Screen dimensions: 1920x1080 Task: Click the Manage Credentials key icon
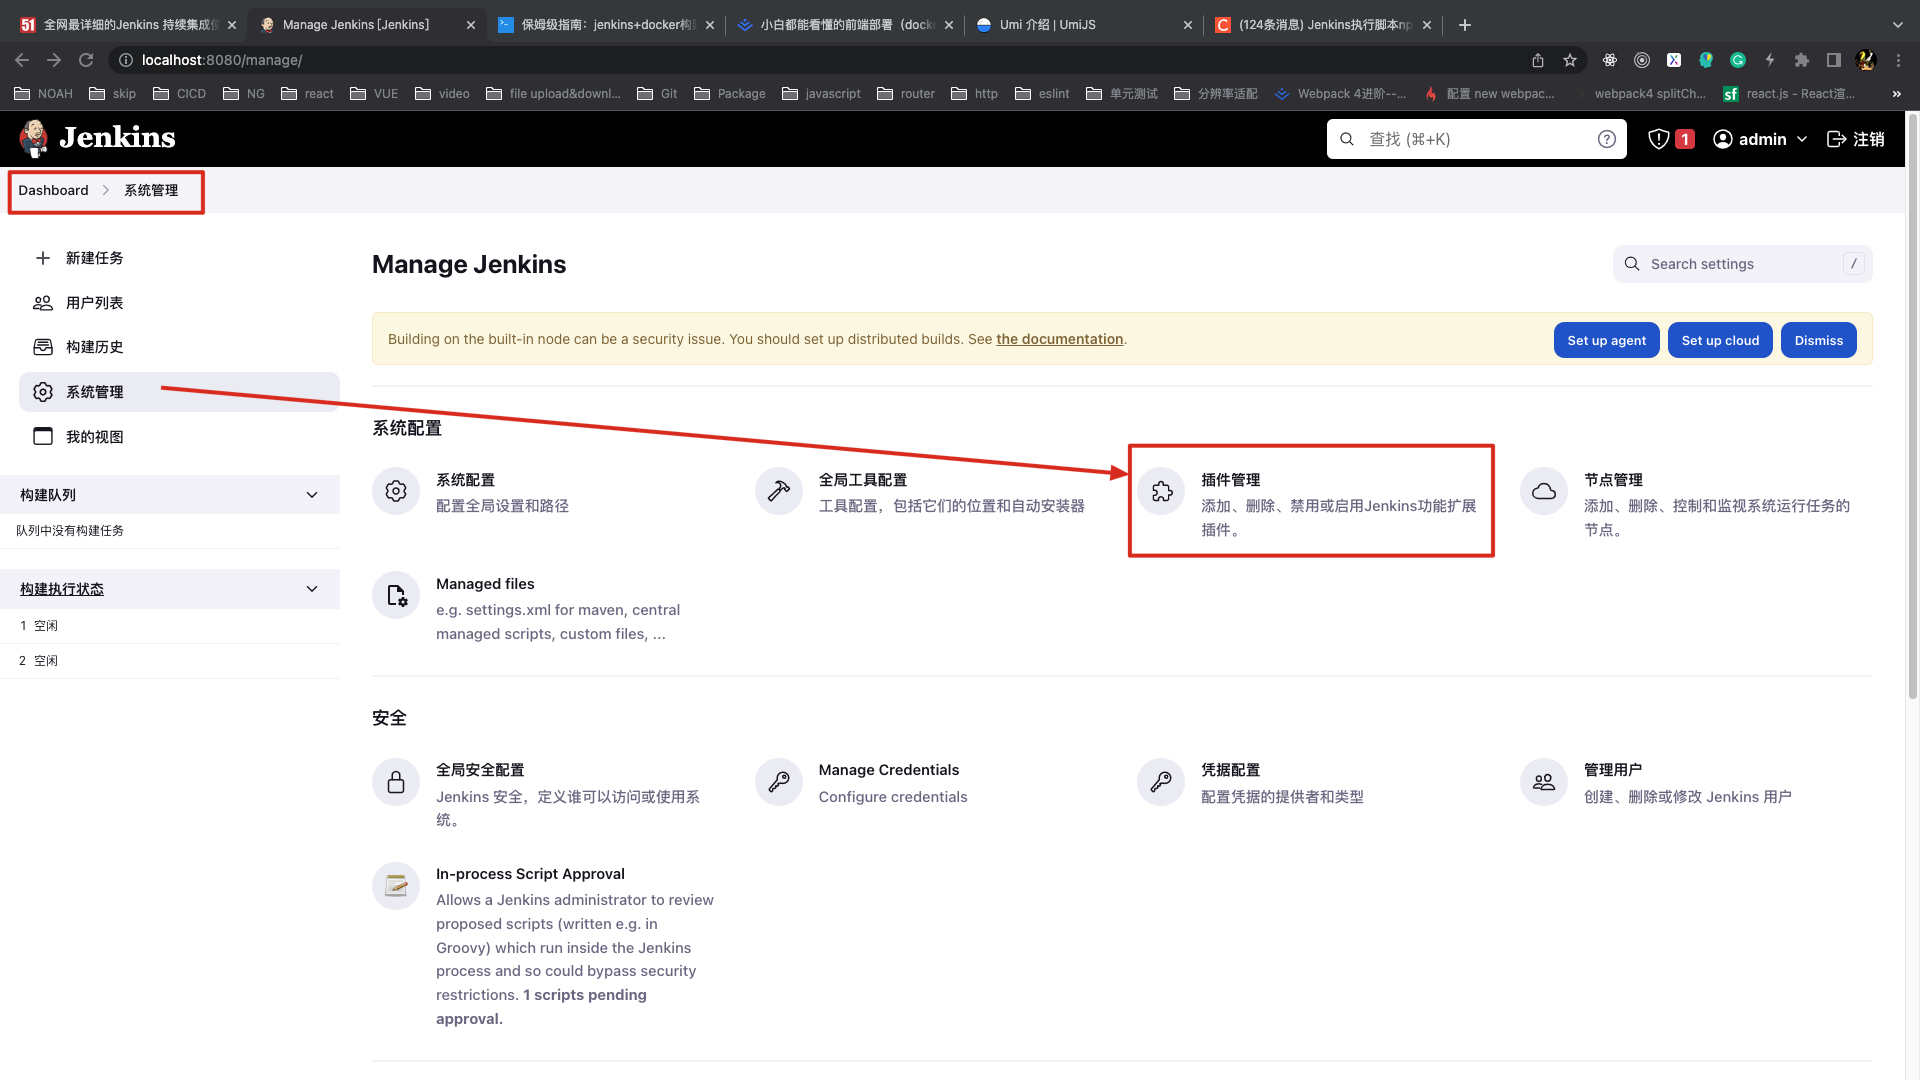click(778, 782)
